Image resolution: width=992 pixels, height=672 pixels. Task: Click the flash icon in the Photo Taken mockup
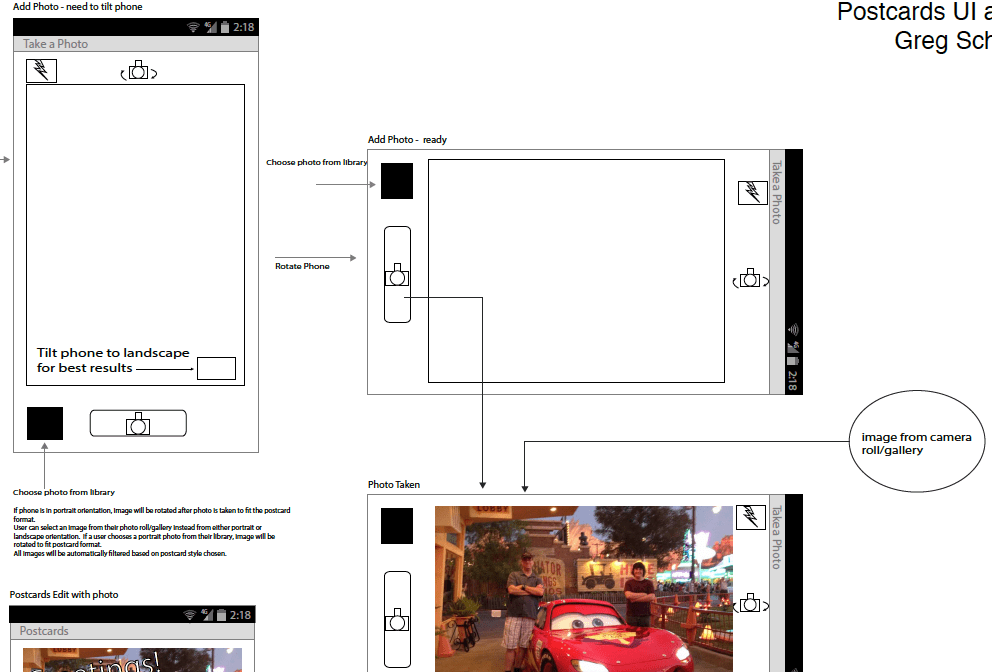coord(750,517)
